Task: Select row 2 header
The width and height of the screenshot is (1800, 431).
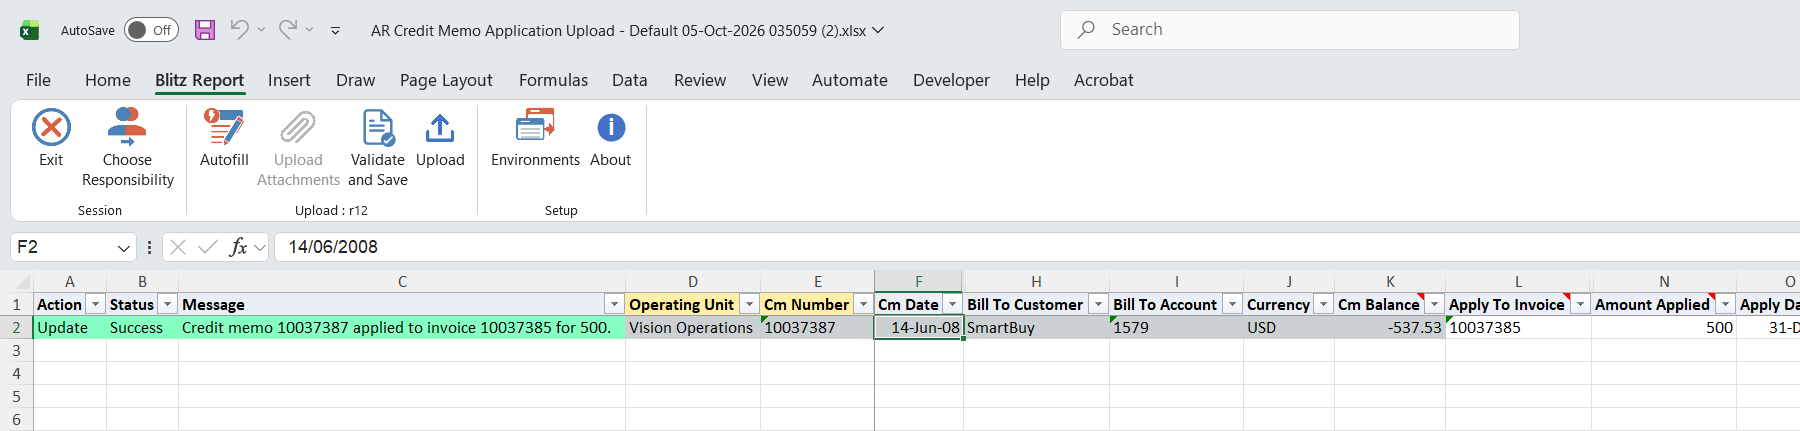Action: coord(16,327)
